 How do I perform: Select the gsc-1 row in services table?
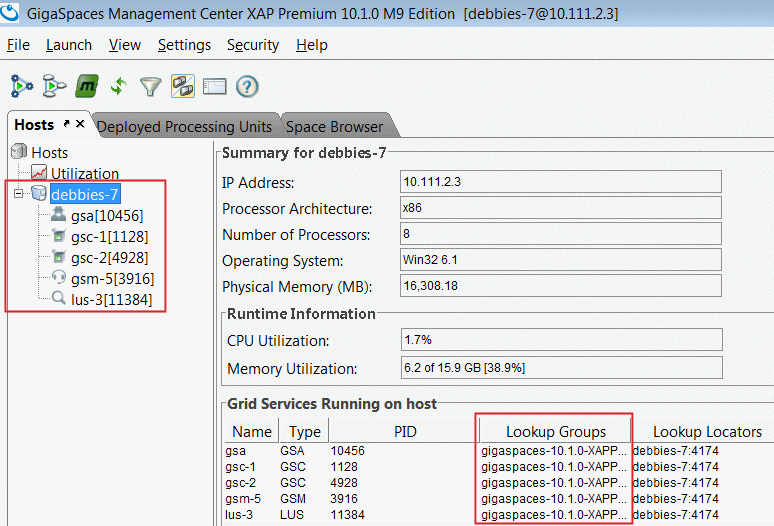tap(499, 466)
